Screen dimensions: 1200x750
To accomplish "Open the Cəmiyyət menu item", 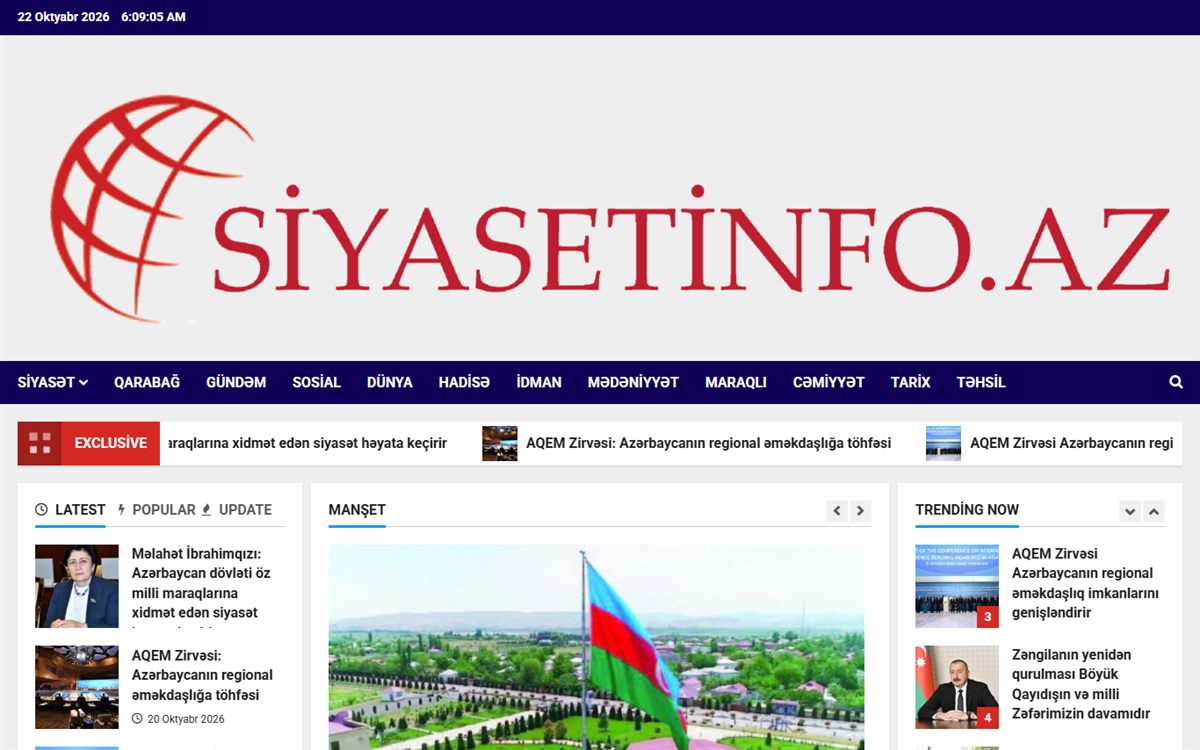I will 829,382.
